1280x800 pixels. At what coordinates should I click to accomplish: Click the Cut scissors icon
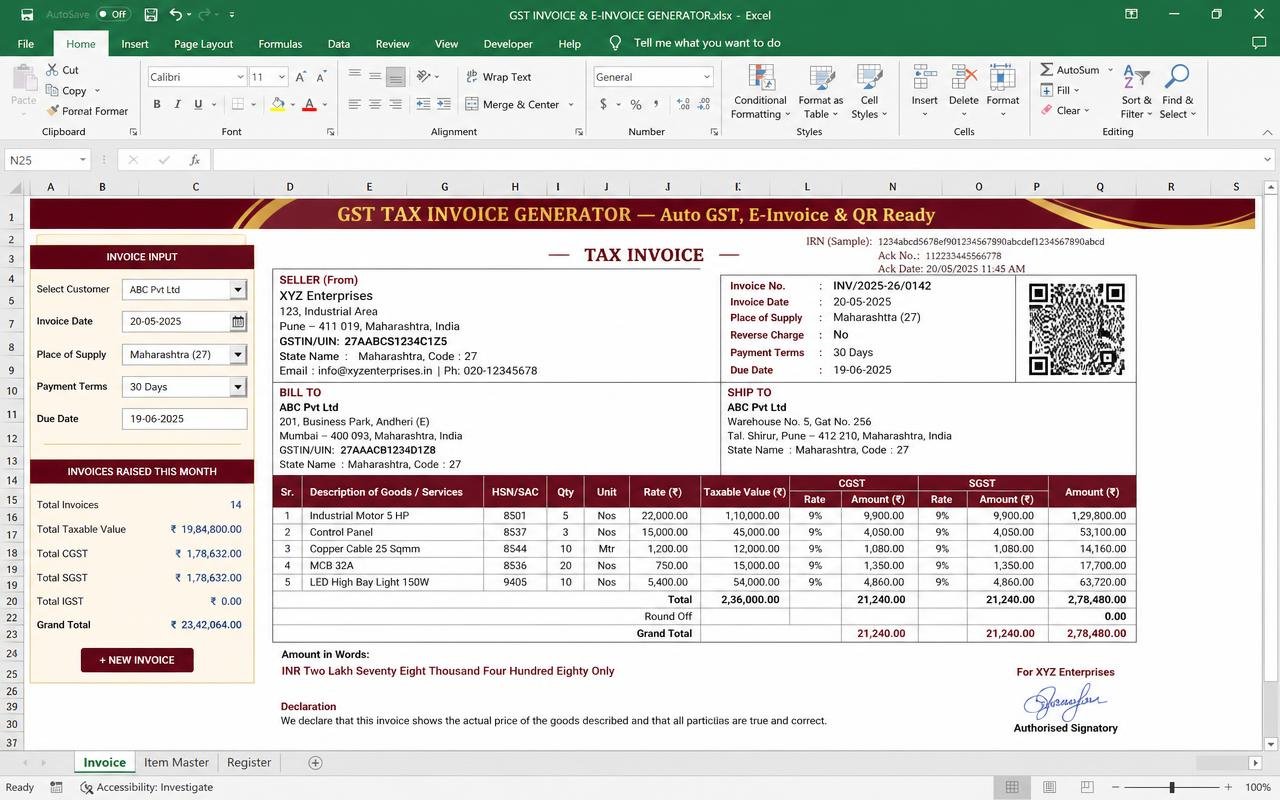coord(51,70)
